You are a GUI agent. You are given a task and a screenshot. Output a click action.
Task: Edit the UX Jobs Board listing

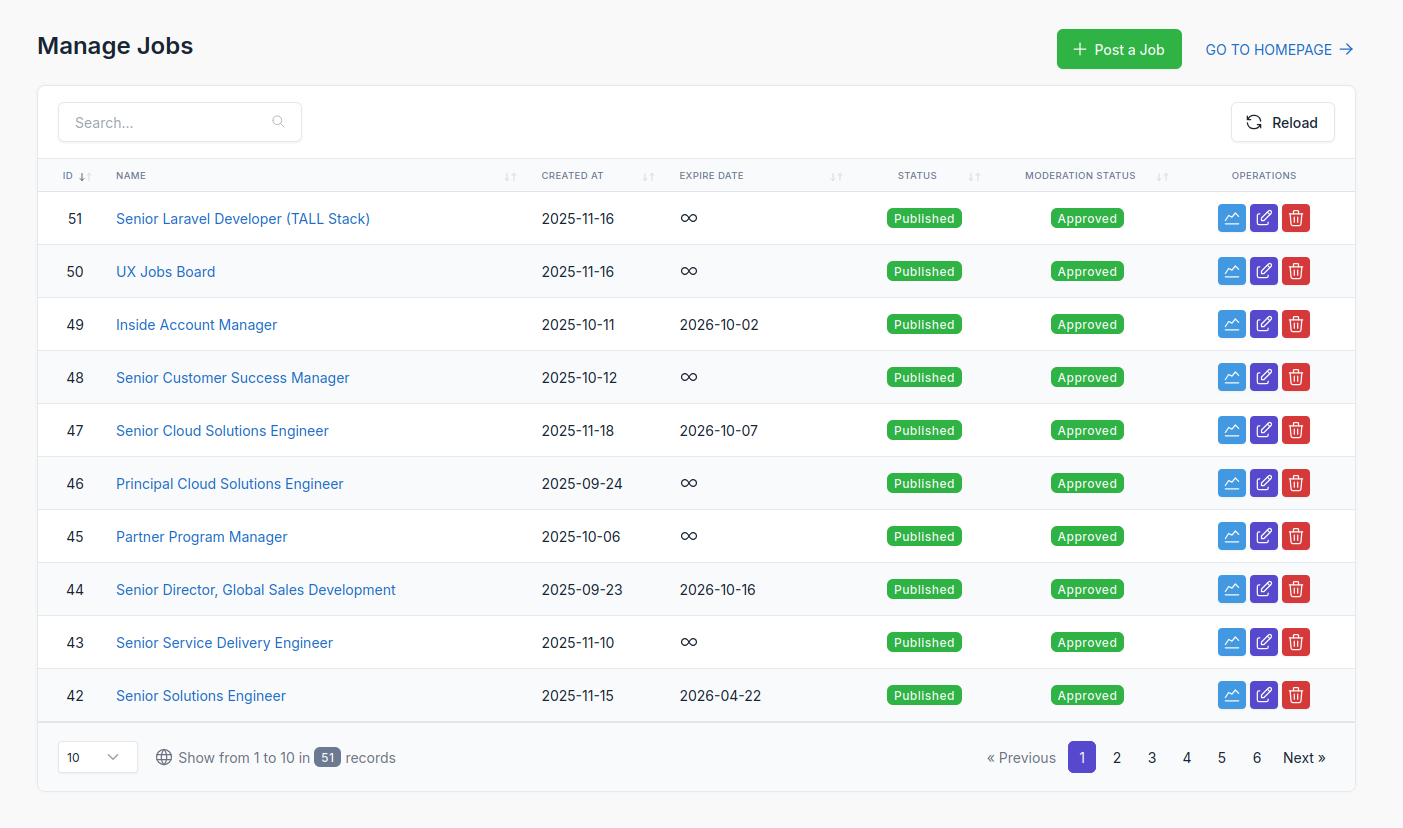point(1263,271)
